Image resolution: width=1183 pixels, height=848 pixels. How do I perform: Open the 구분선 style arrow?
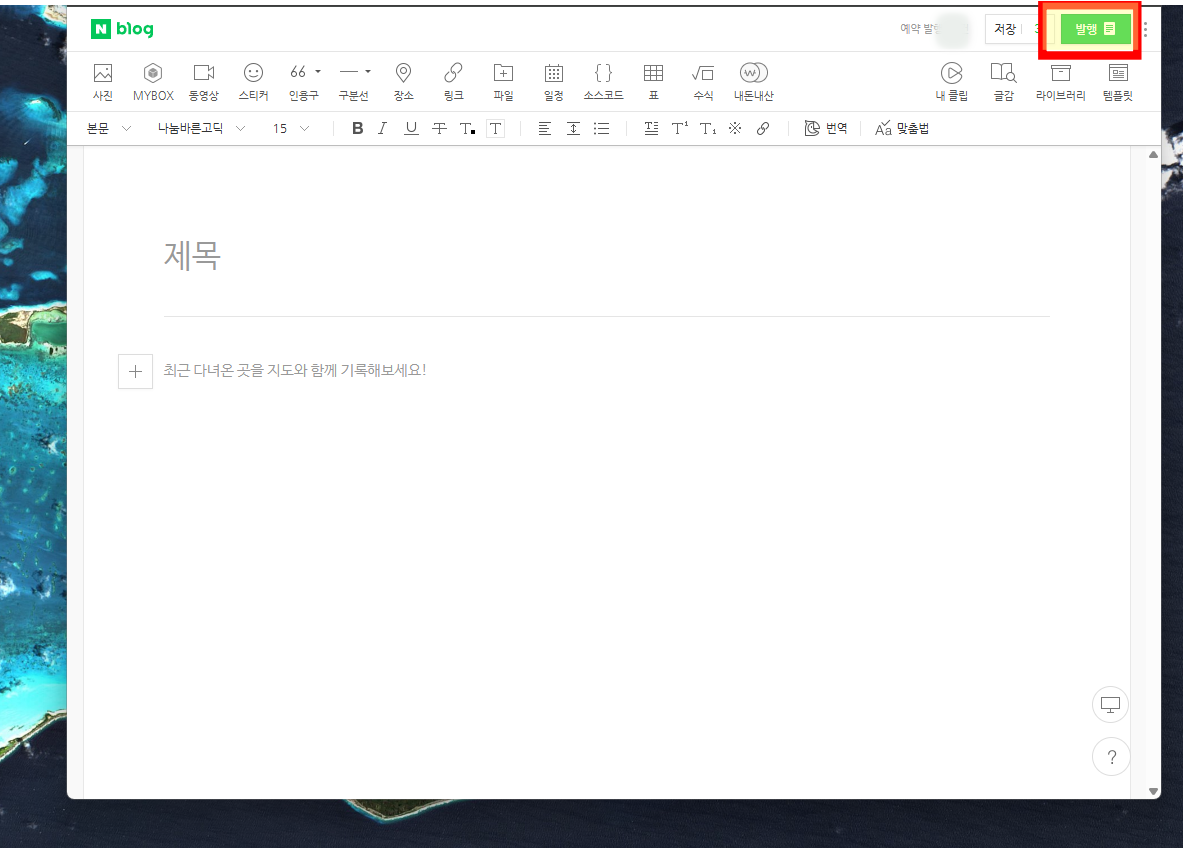pos(367,72)
